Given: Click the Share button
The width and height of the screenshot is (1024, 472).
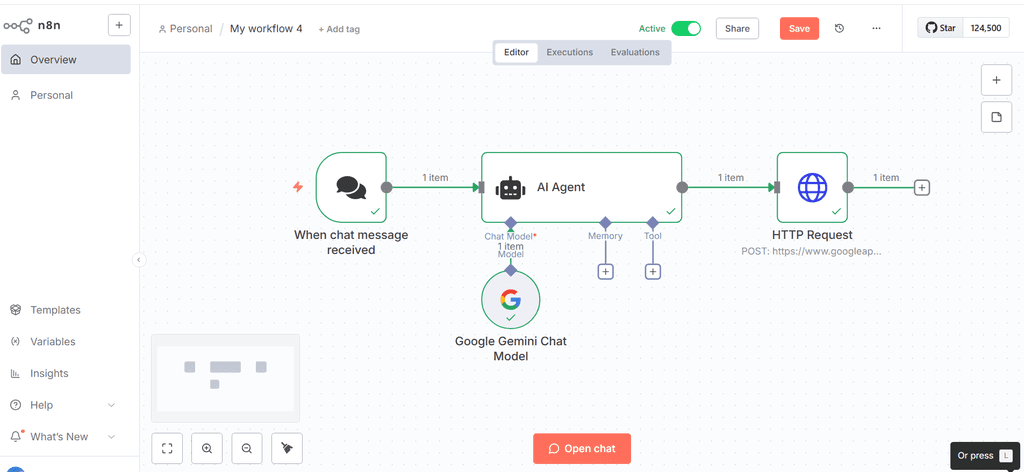Looking at the screenshot, I should [x=737, y=29].
